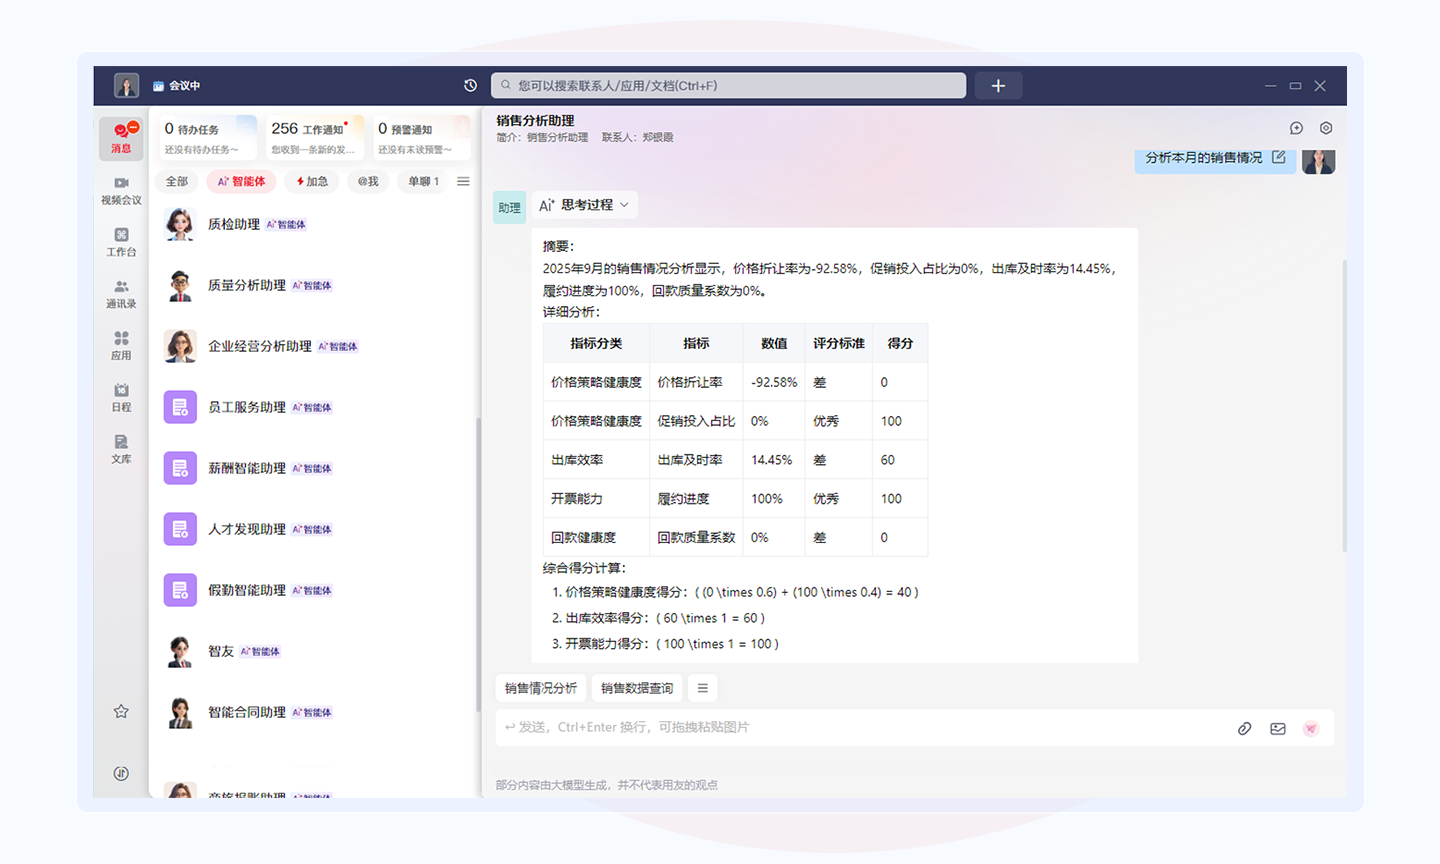Viewport: 1440px width, 864px height.
Task: Focus the message input field
Action: pyautogui.click(x=860, y=727)
